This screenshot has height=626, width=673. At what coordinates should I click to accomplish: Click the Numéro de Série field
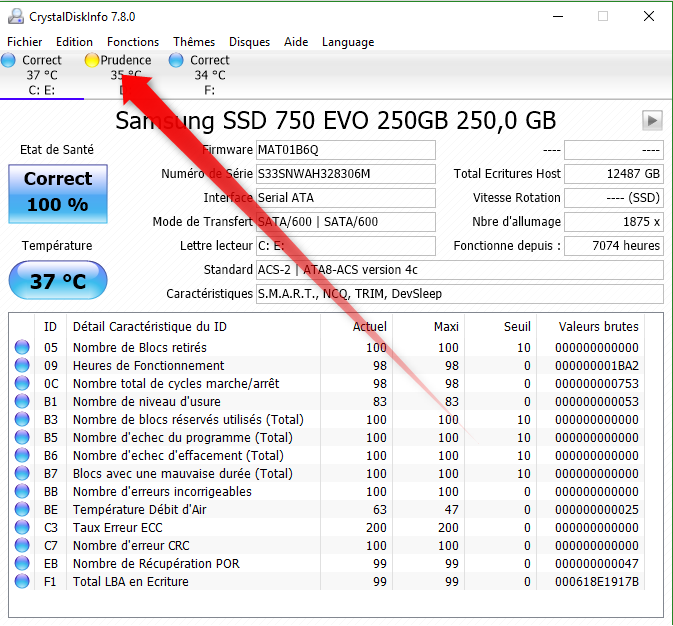(x=345, y=174)
